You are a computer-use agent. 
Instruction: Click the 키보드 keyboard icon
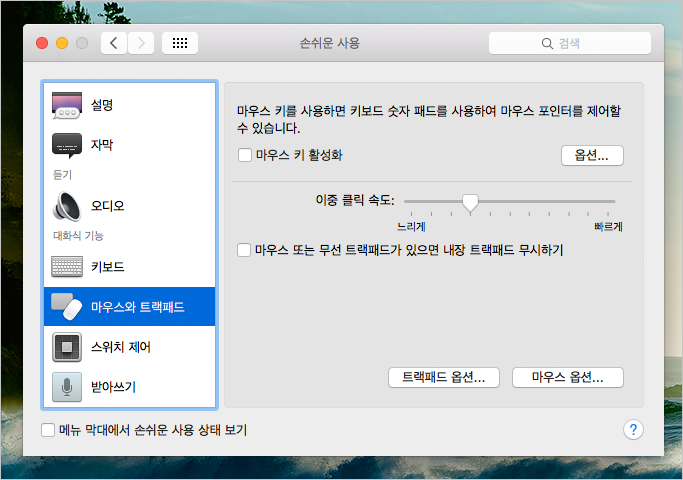tap(67, 267)
